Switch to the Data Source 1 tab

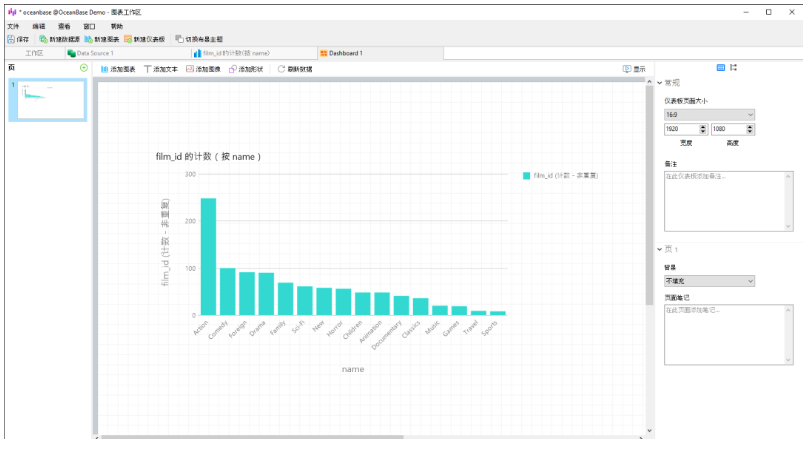(128, 53)
